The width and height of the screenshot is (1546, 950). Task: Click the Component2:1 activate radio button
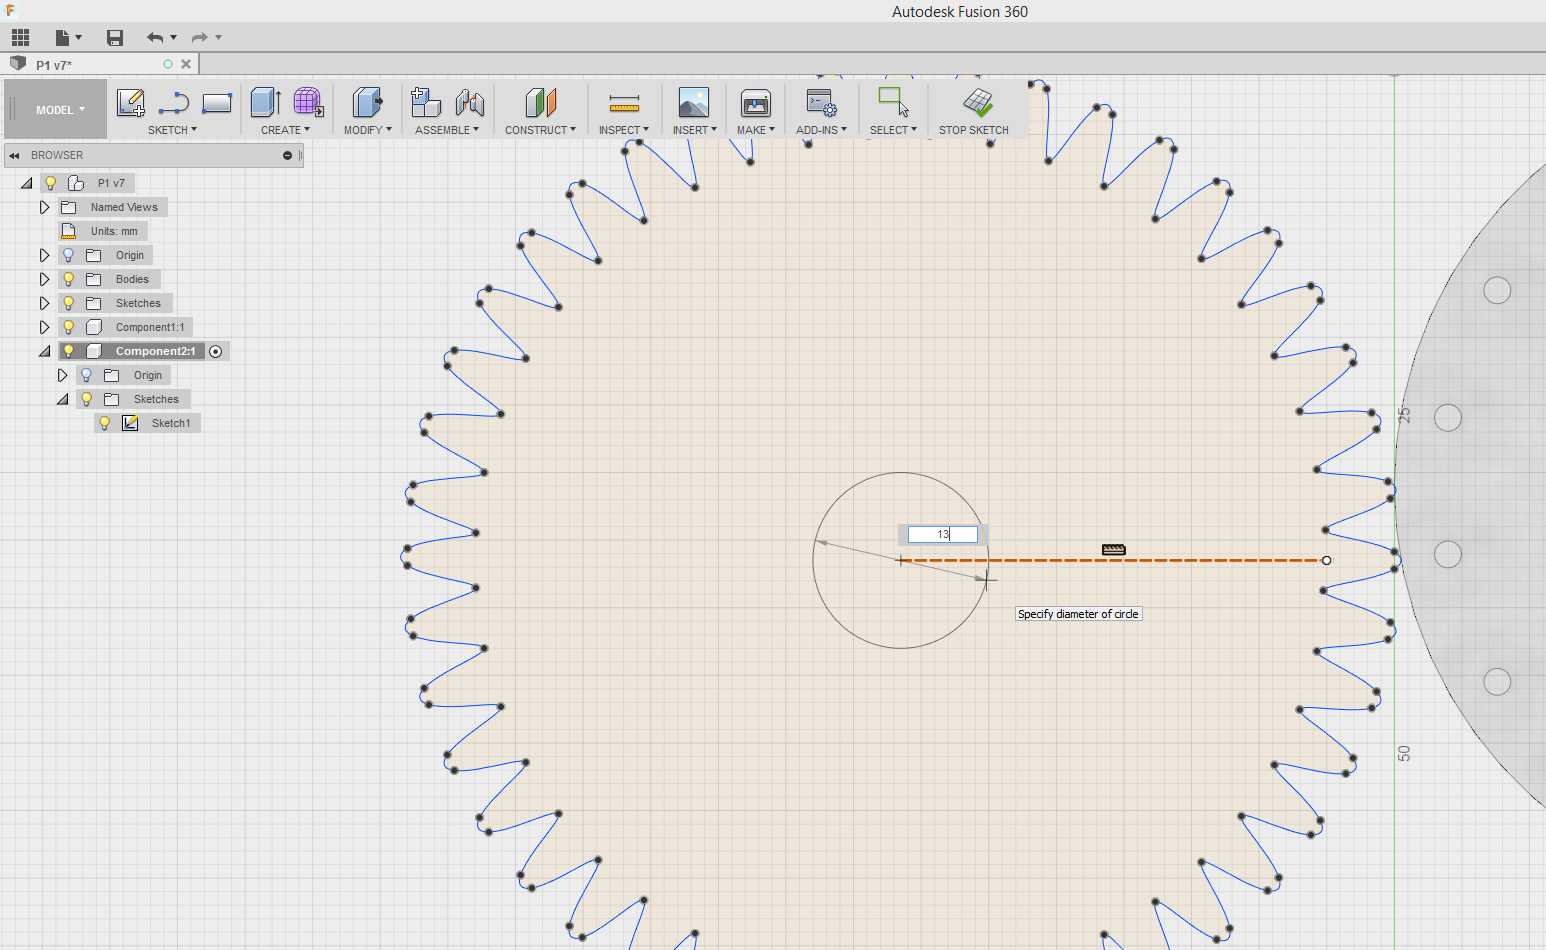pos(215,351)
